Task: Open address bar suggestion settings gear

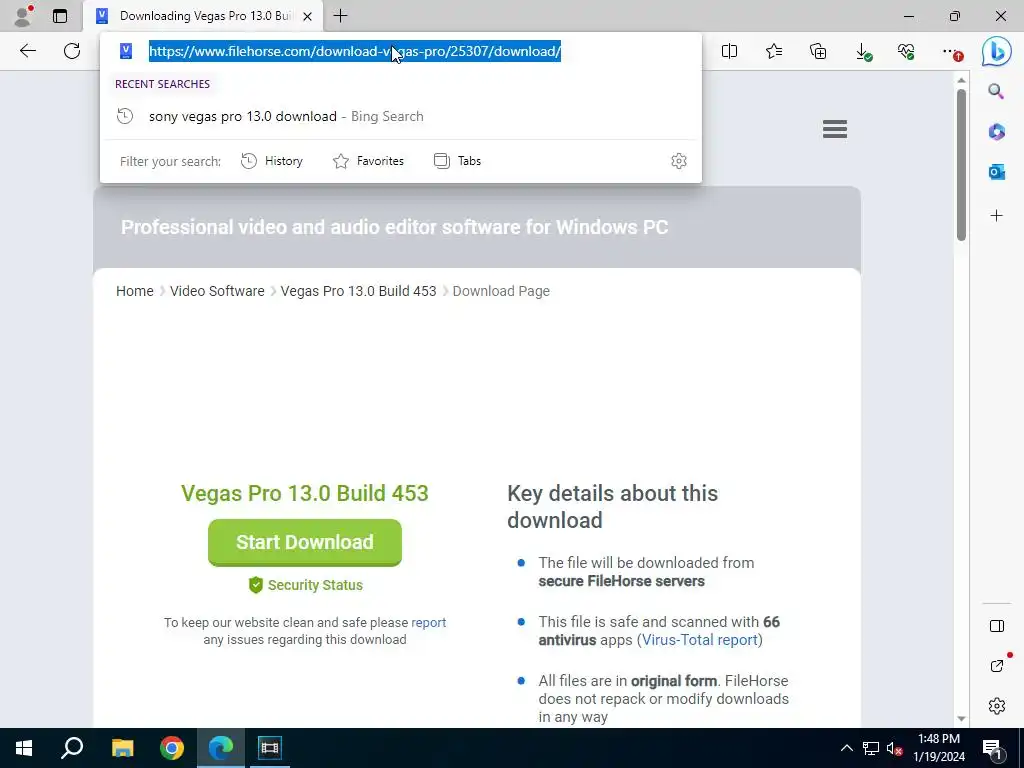Action: [x=679, y=161]
